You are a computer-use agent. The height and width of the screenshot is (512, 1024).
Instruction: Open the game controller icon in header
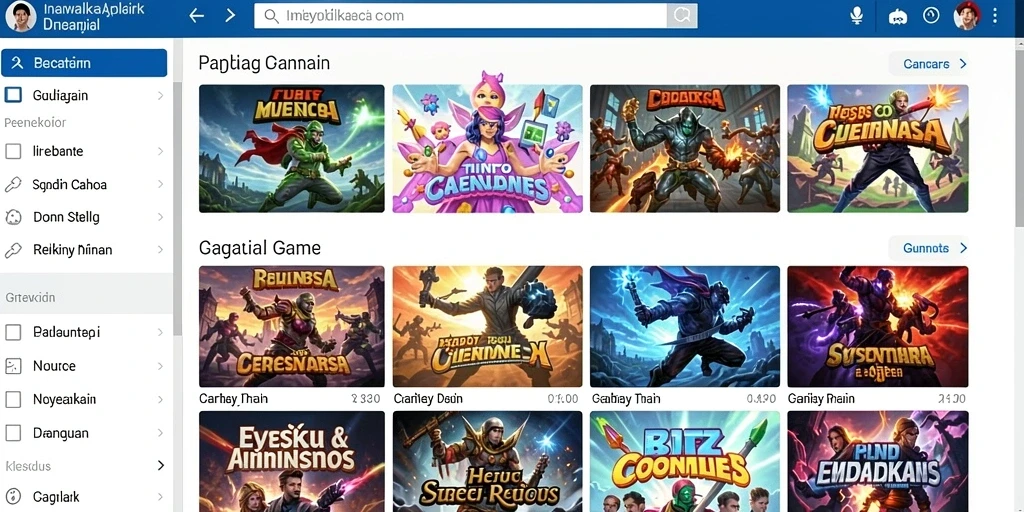[x=898, y=16]
